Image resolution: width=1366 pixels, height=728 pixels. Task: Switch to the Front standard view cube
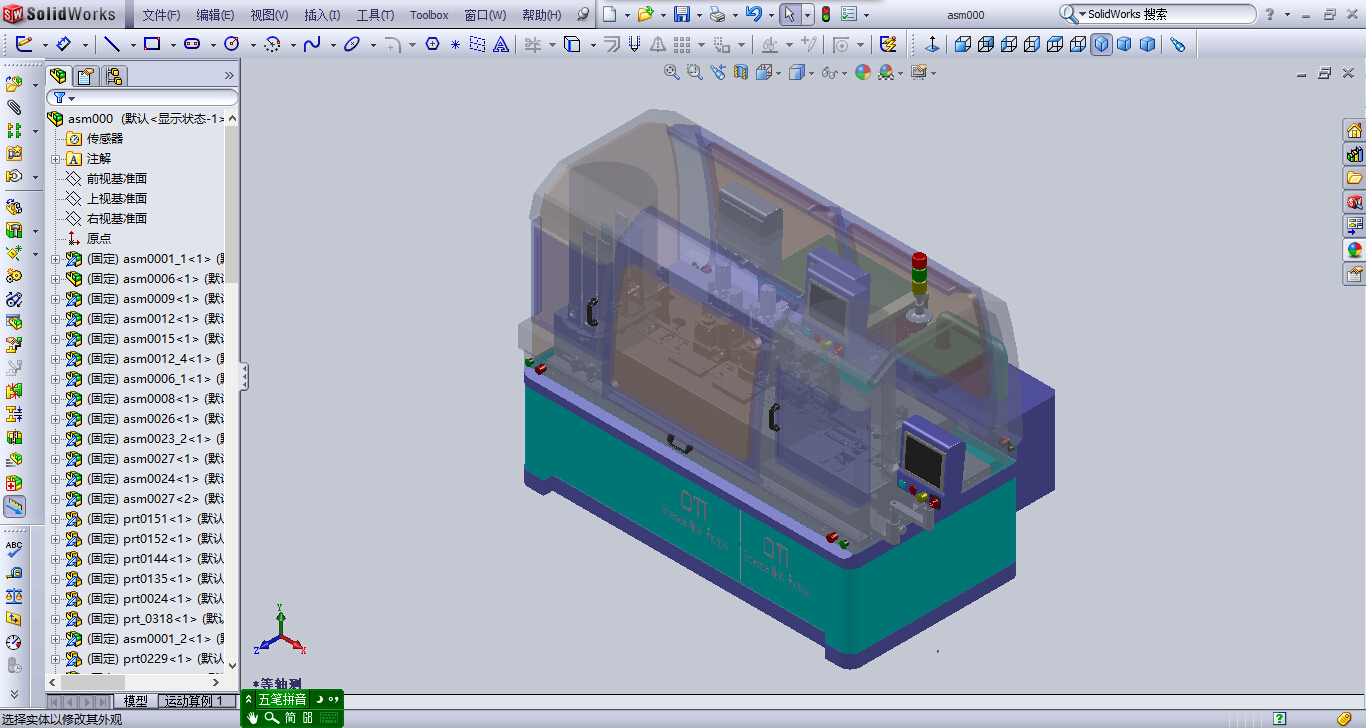(x=962, y=44)
